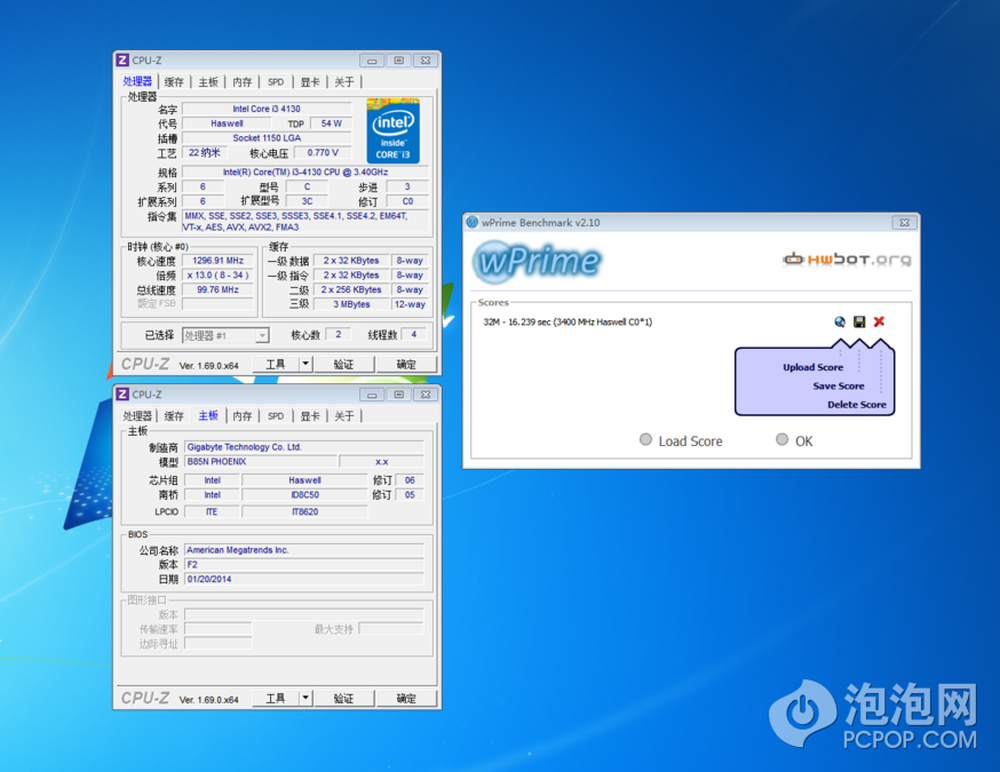Click the BIOS version value 'F2'
This screenshot has height=772, width=1000.
point(304,565)
